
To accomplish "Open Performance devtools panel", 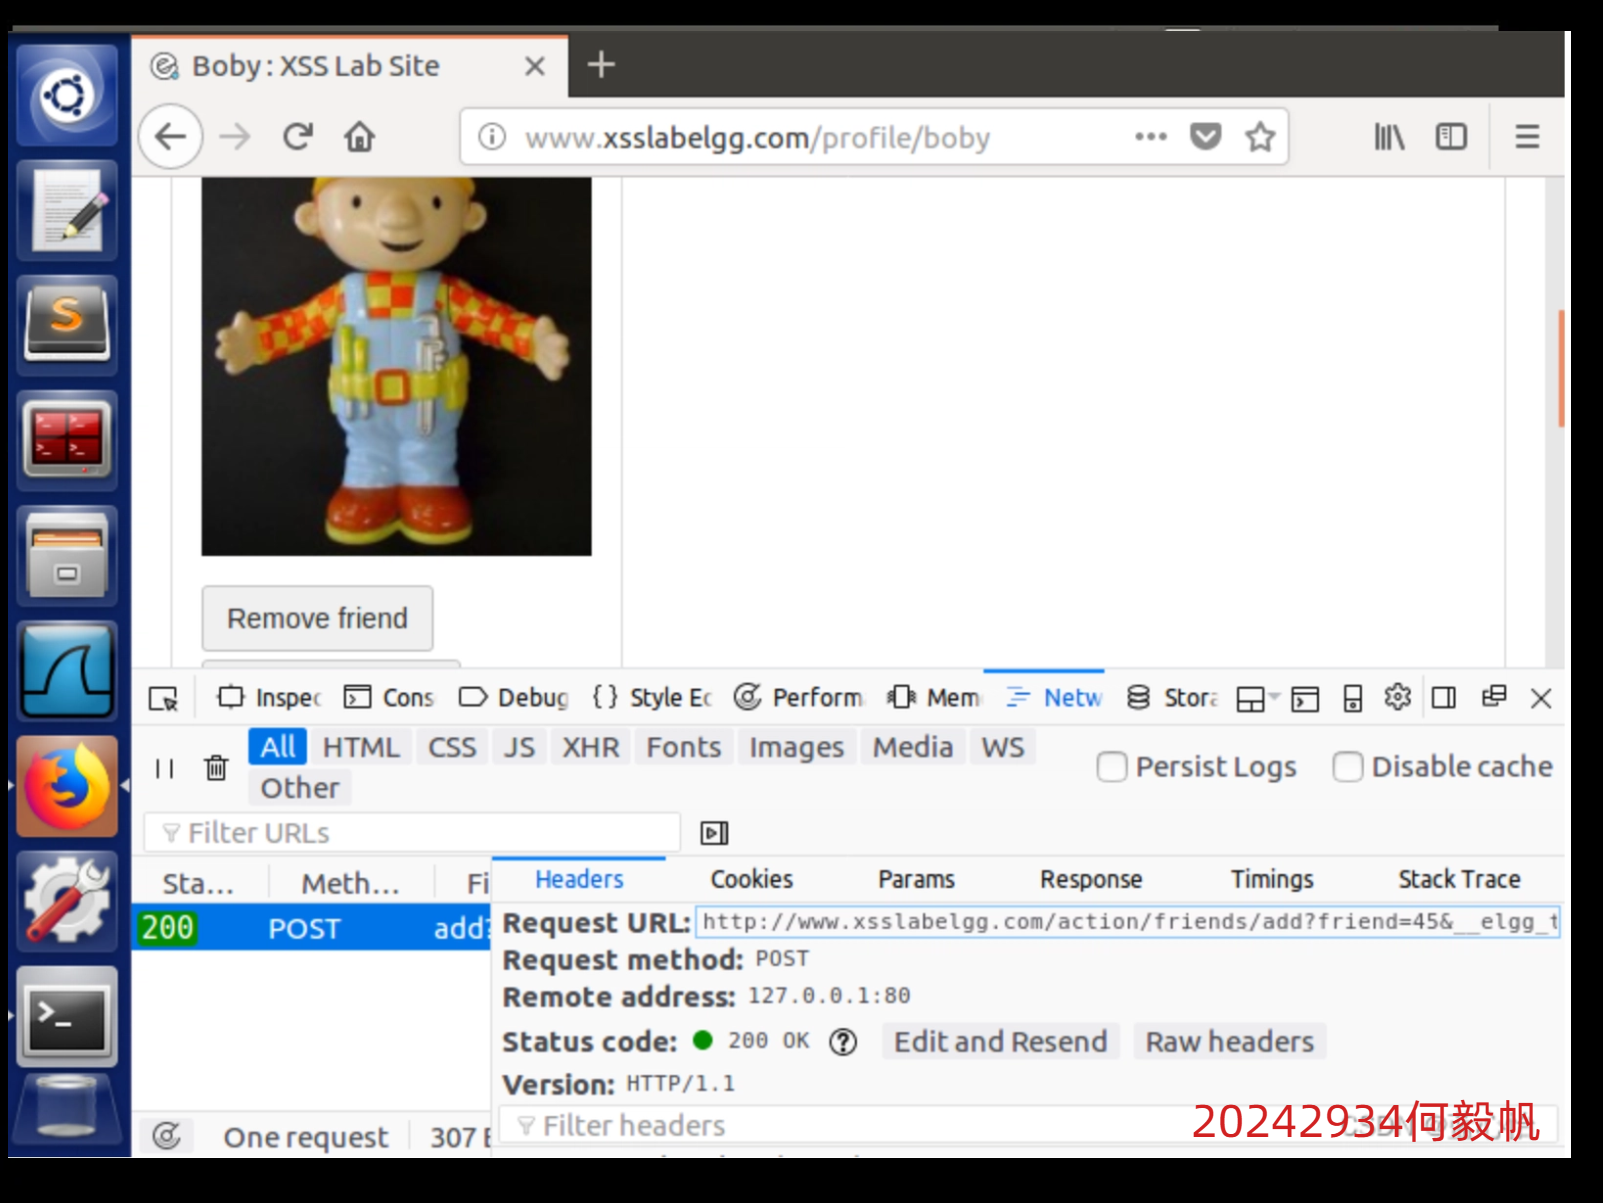I will click(x=799, y=697).
